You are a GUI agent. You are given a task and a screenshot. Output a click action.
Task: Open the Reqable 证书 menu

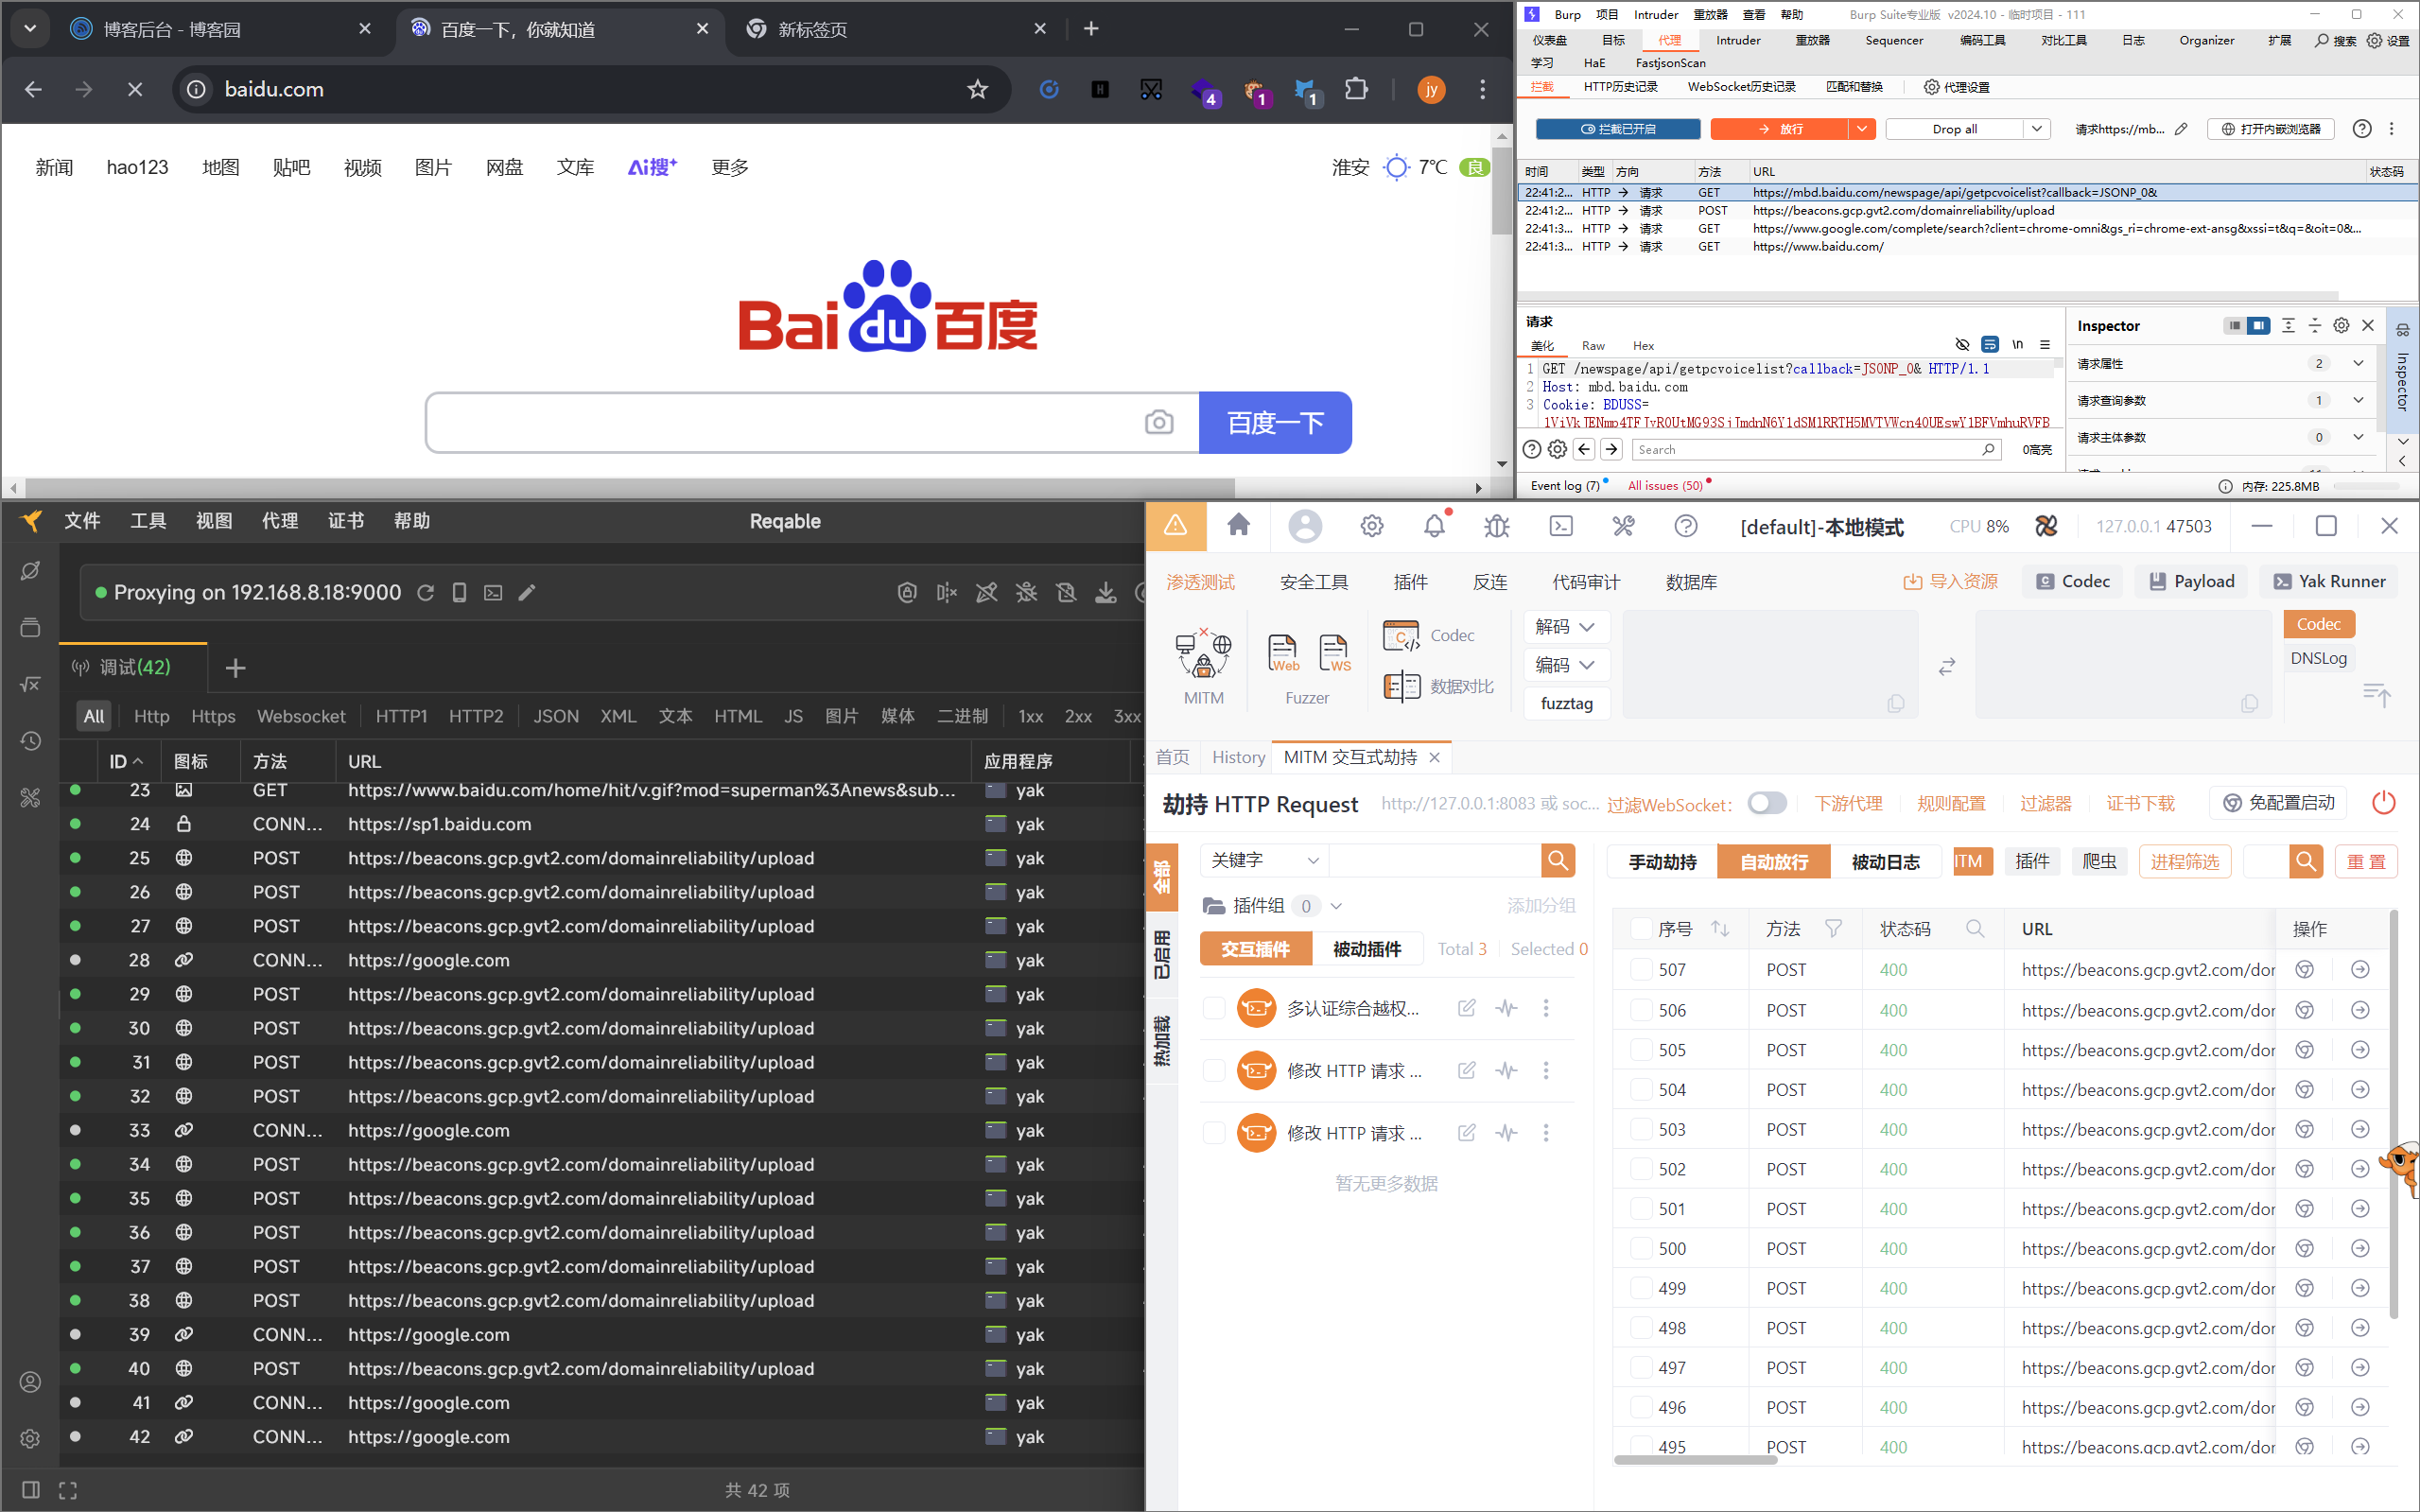pyautogui.click(x=345, y=521)
